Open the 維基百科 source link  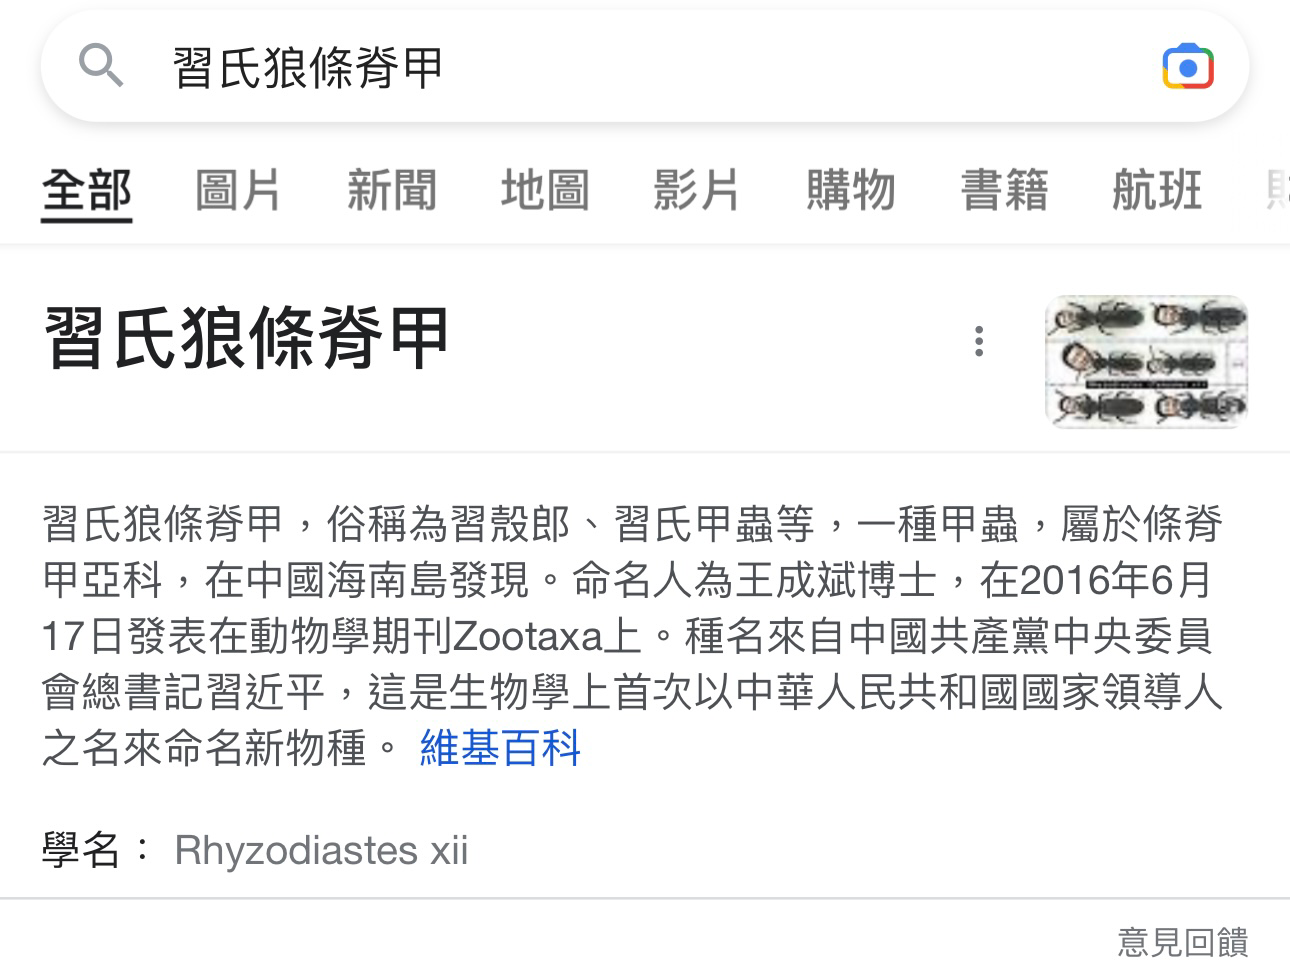[x=500, y=748]
